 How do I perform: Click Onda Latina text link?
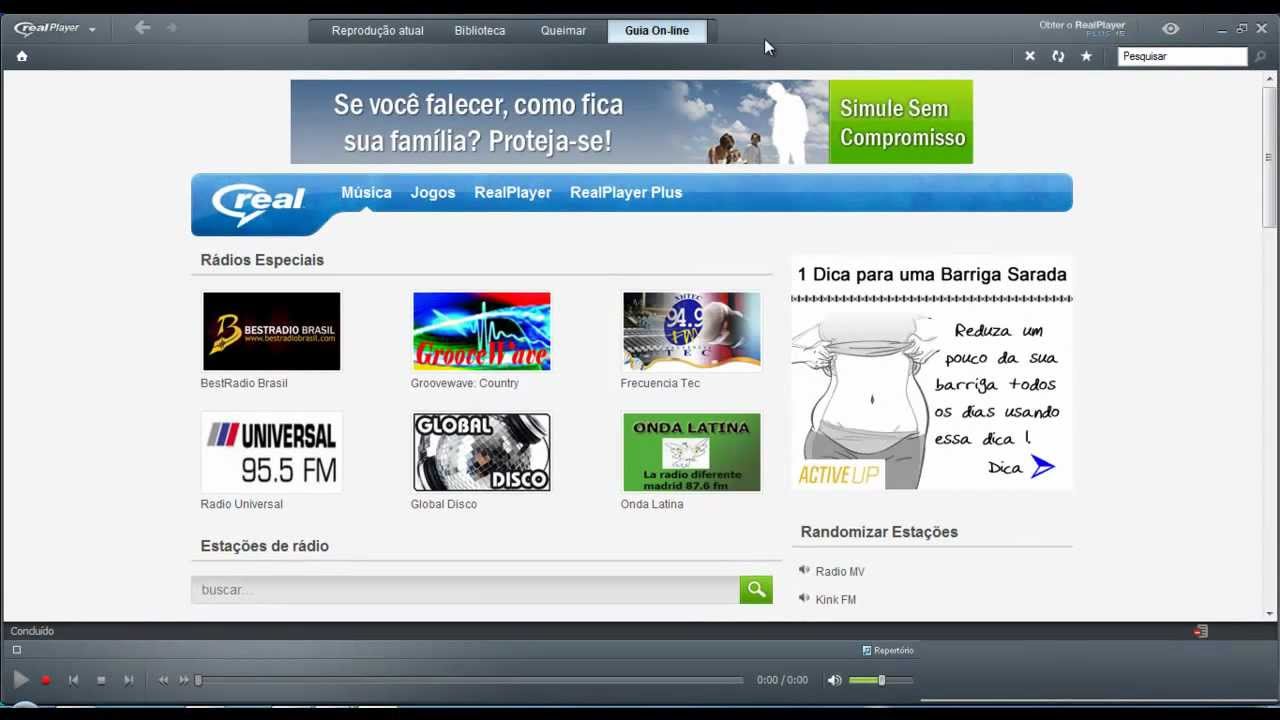652,504
